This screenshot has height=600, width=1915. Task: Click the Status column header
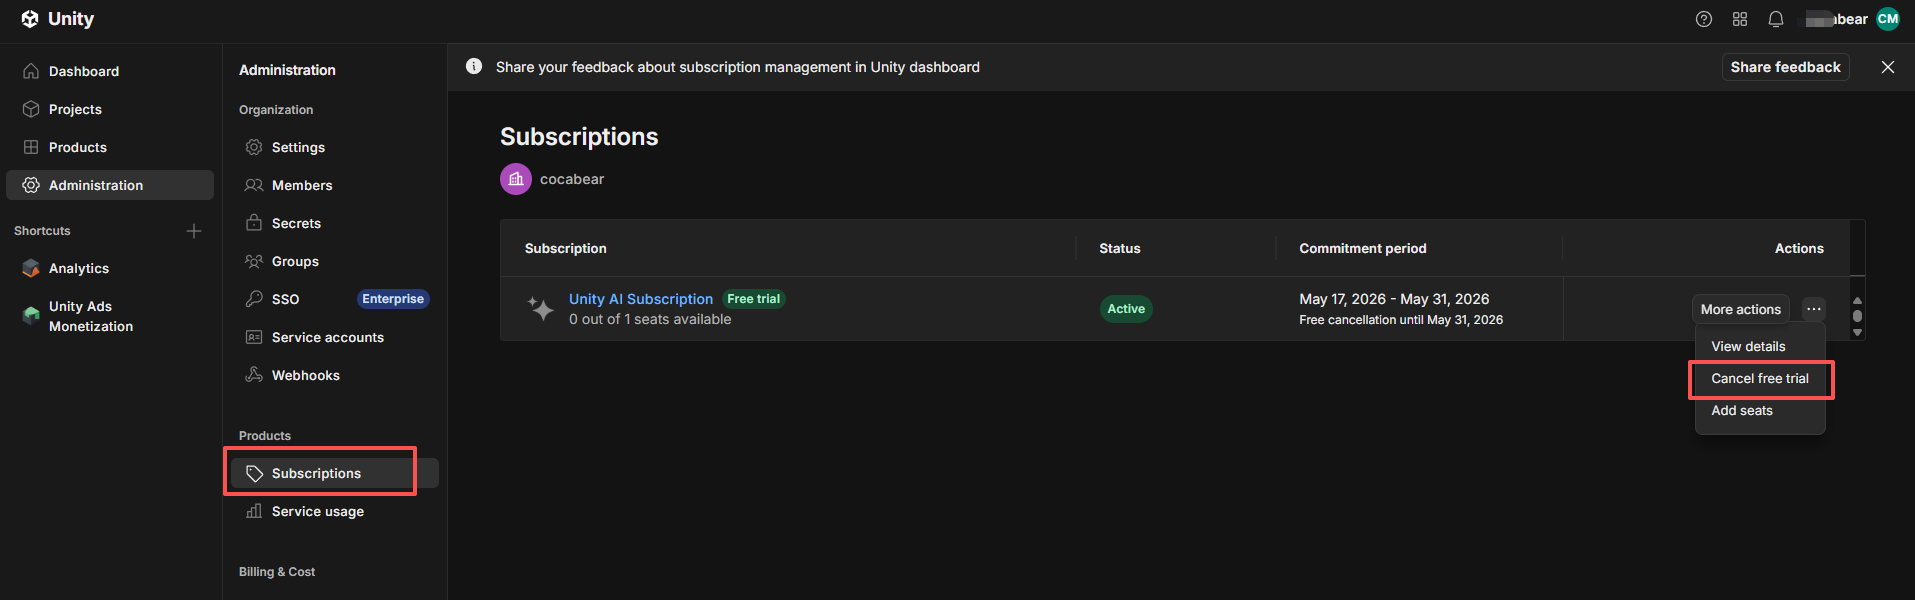pyautogui.click(x=1120, y=248)
